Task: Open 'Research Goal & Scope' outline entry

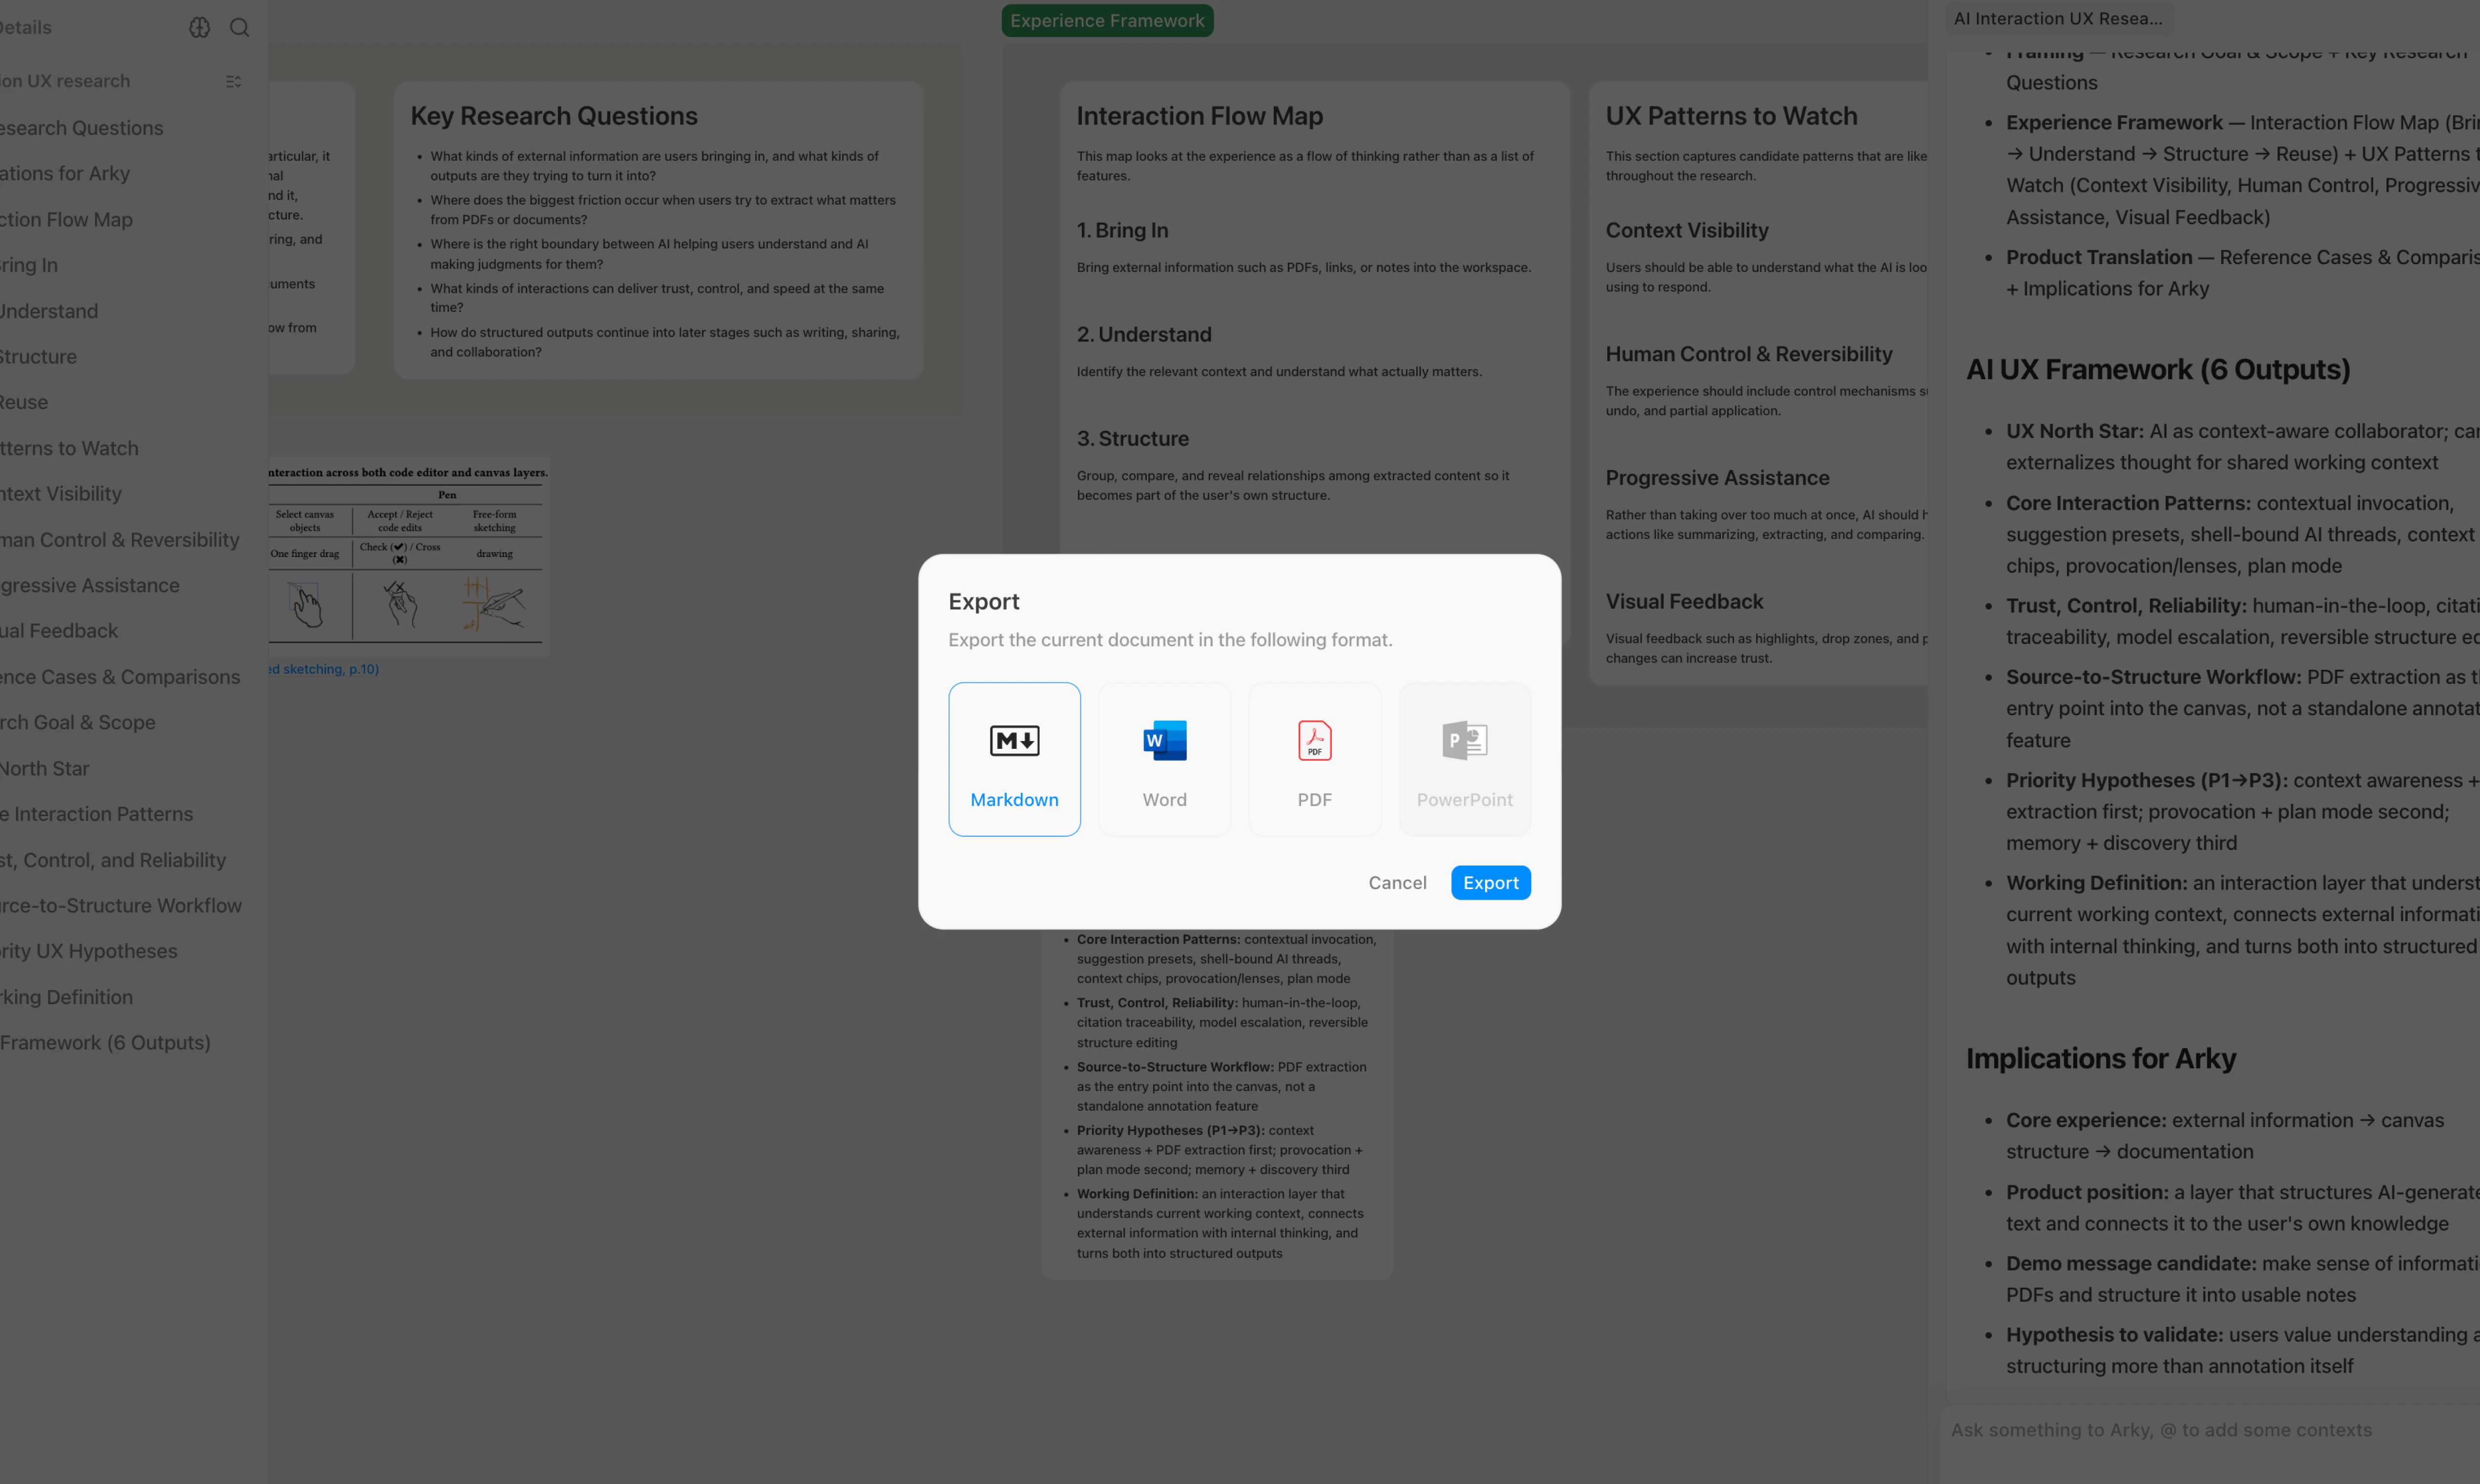Action: point(77,722)
